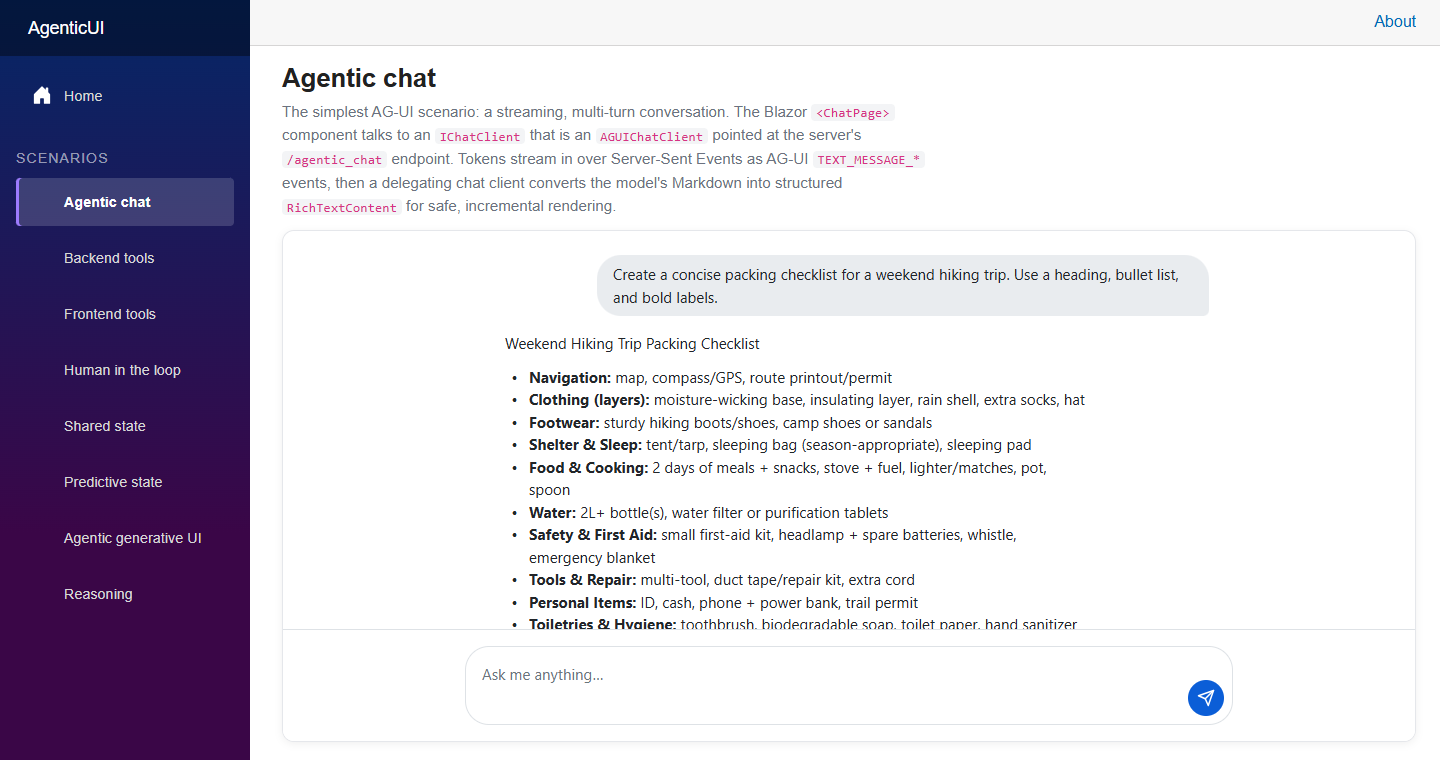The width and height of the screenshot is (1440, 760).
Task: Open the Agentic chat scenario
Action: pos(125,202)
